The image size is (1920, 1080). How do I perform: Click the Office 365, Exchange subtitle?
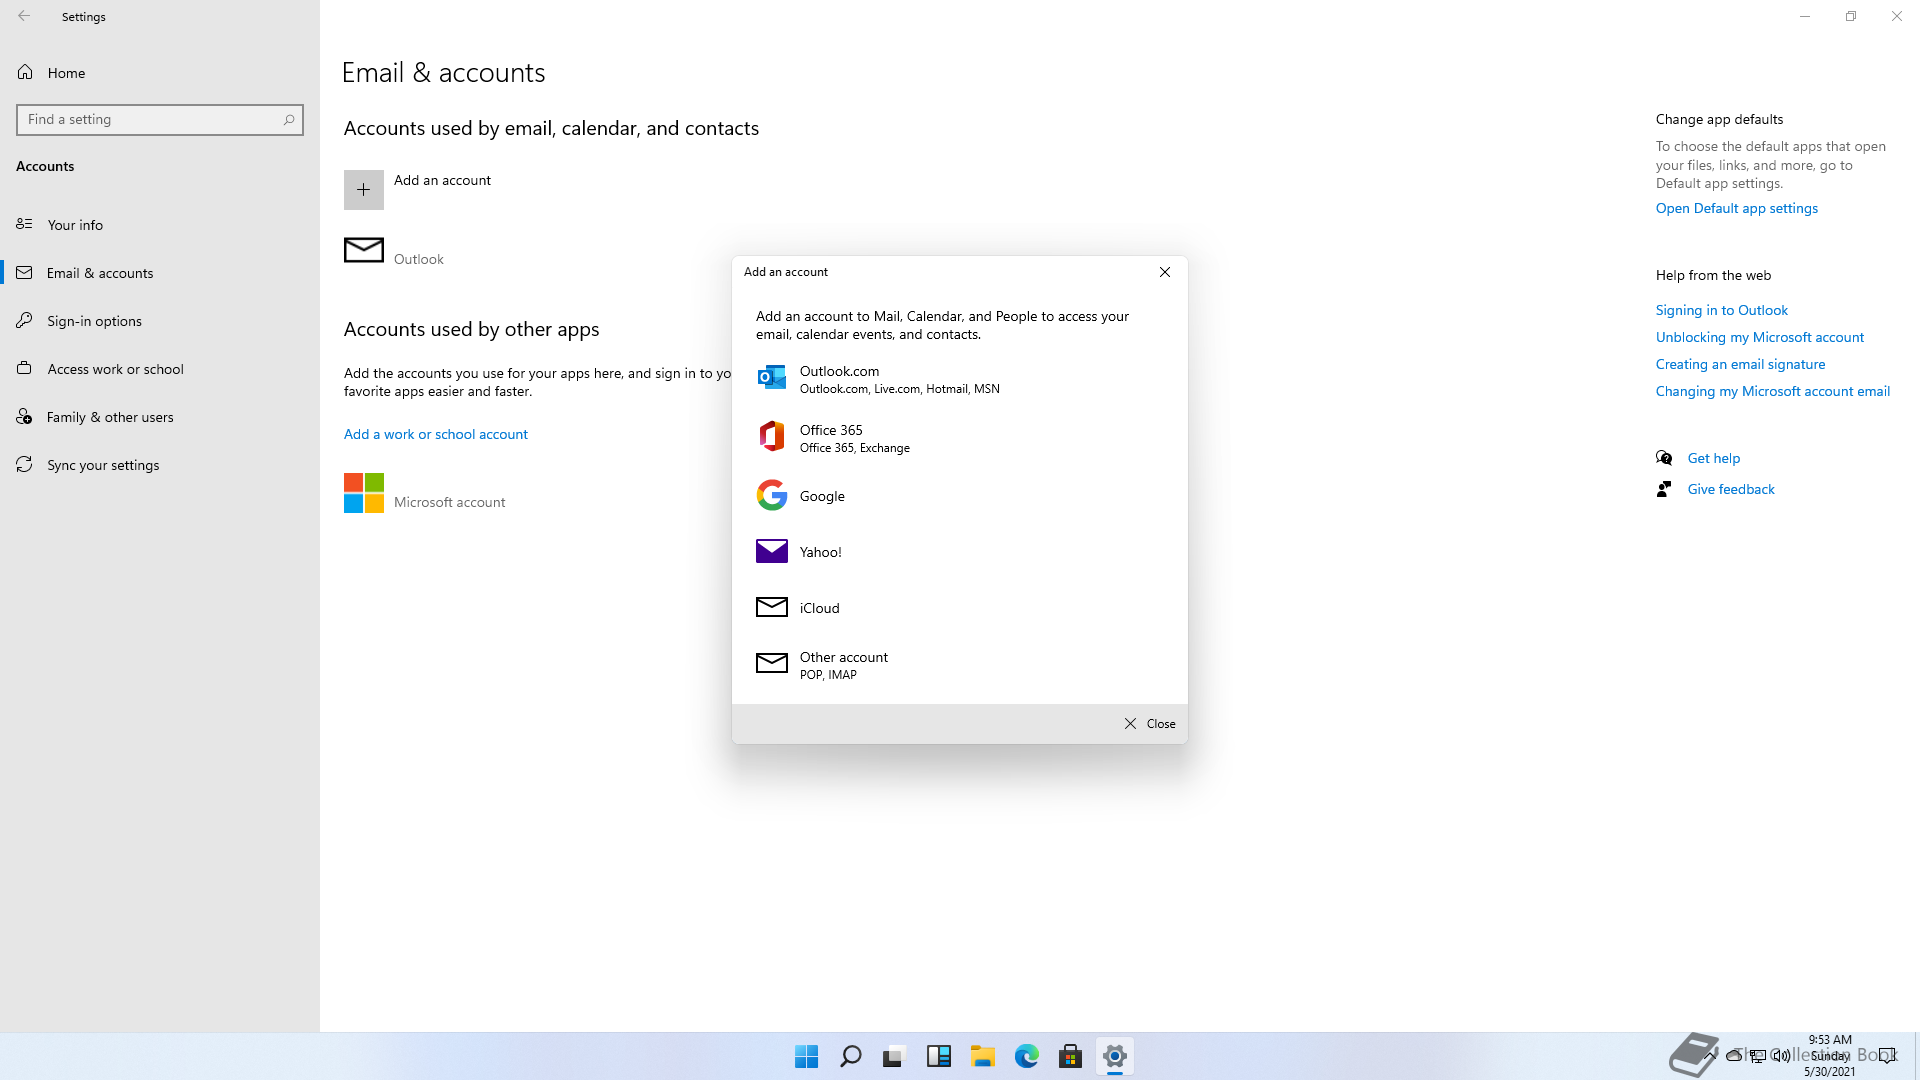point(855,448)
